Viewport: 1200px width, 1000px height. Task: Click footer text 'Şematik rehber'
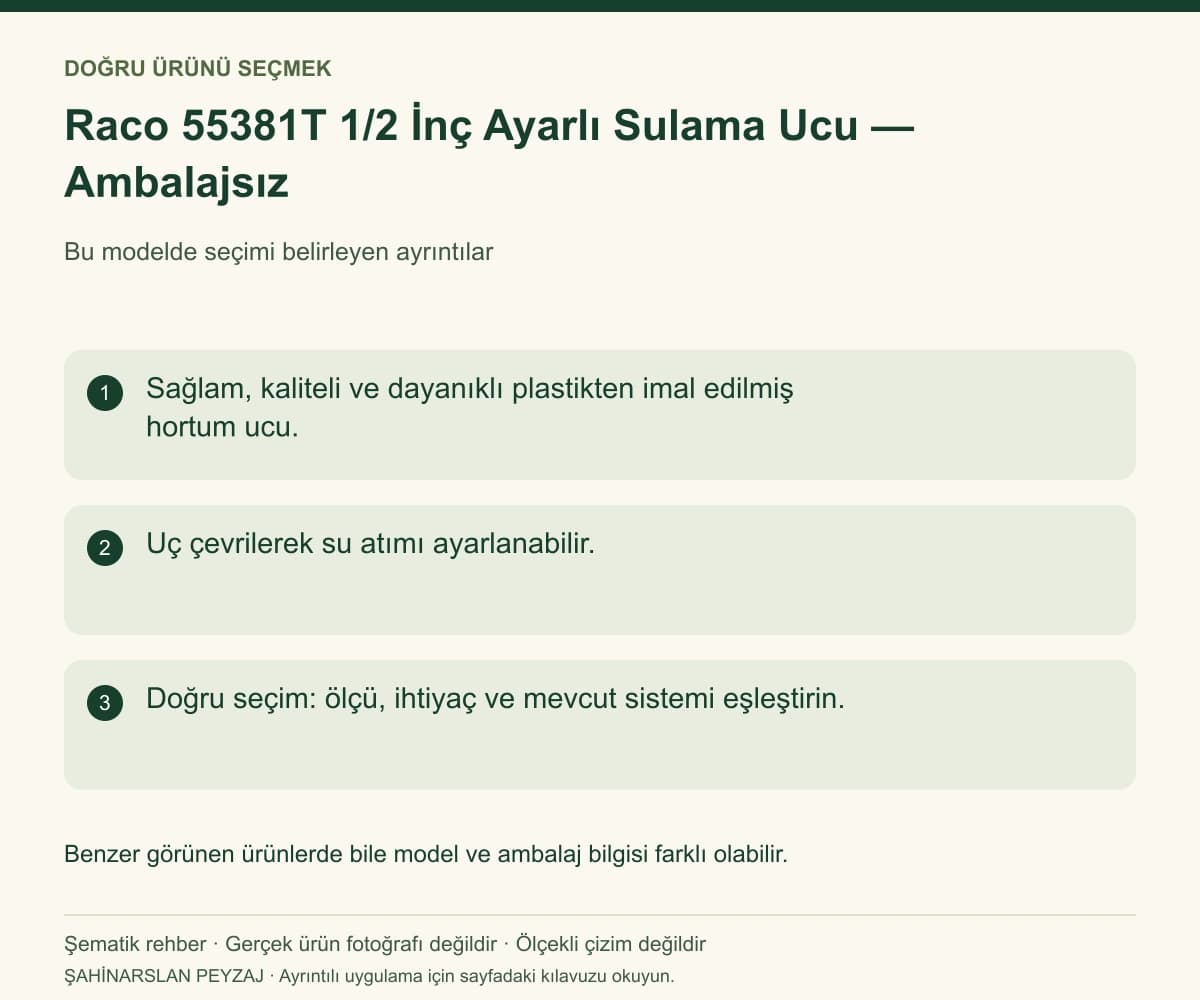coord(135,944)
